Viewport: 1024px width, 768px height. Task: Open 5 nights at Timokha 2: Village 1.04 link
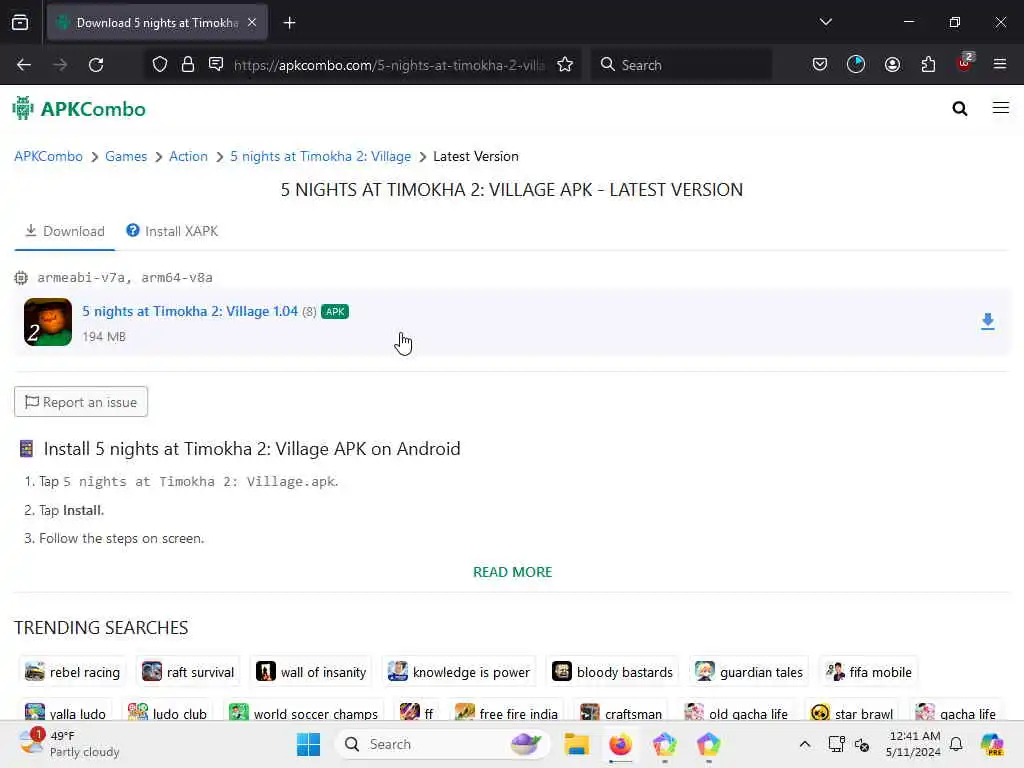(x=190, y=312)
